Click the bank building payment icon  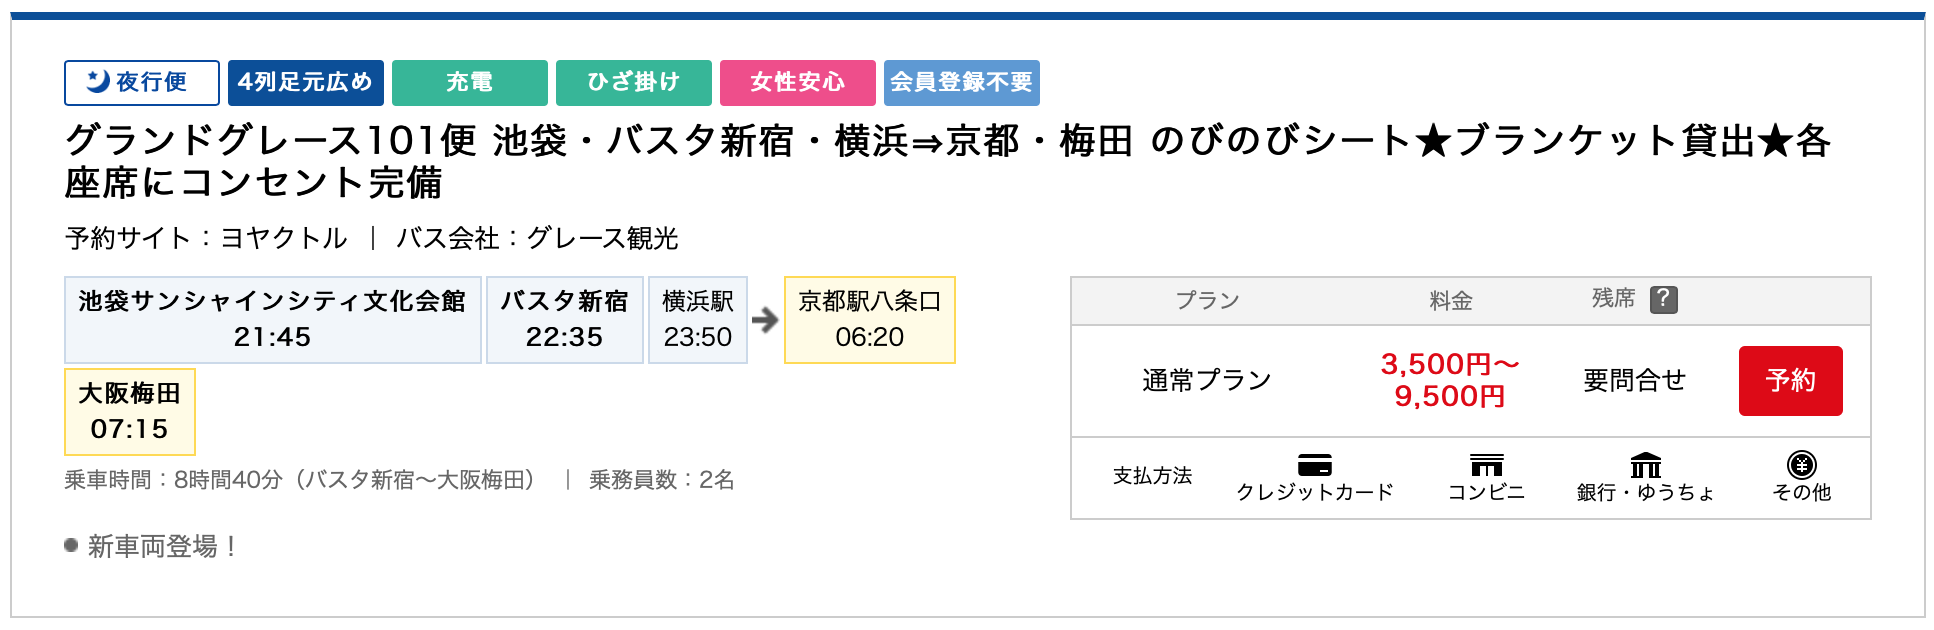[x=1645, y=465]
